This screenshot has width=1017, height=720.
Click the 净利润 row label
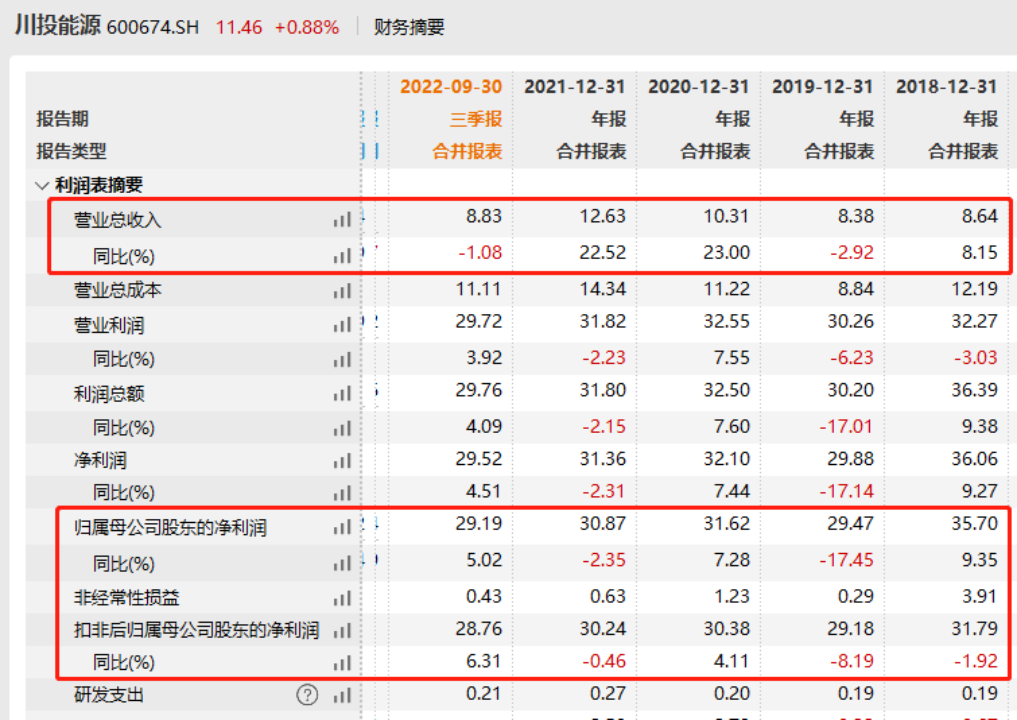(100, 461)
